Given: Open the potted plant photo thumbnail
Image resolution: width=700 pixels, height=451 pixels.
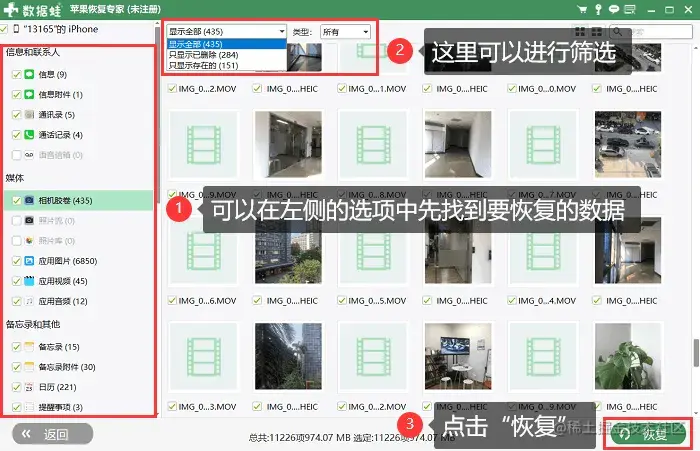Looking at the screenshot, I should click(x=628, y=356).
